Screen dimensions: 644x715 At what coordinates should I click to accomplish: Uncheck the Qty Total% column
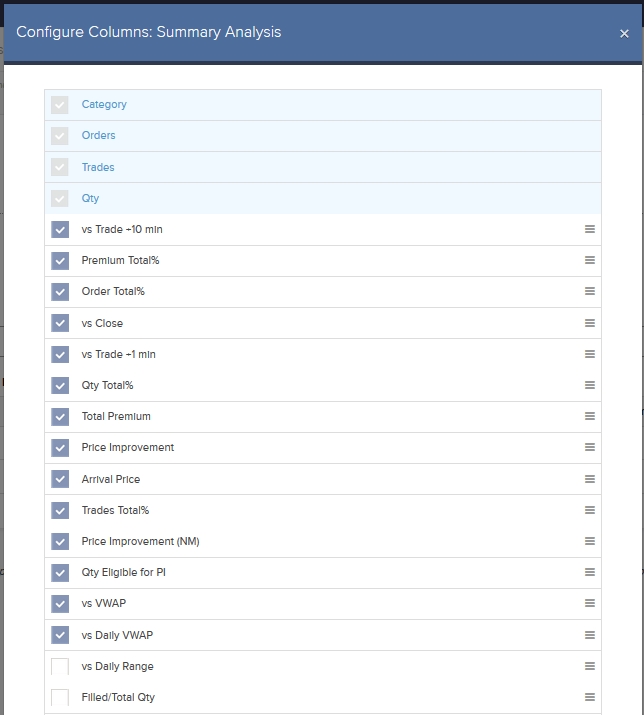coord(60,385)
